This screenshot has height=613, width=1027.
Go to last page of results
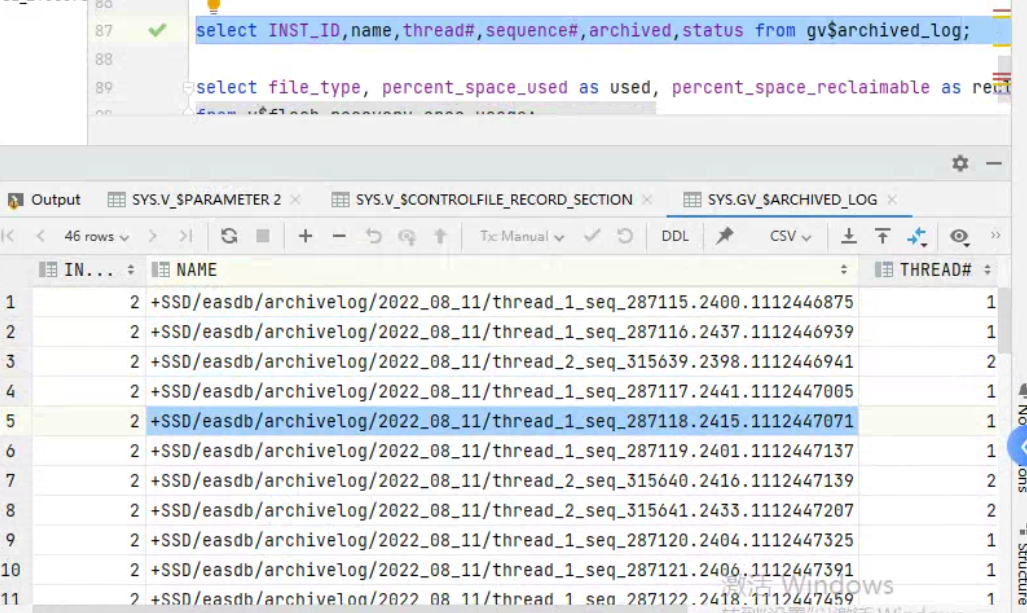[x=186, y=236]
